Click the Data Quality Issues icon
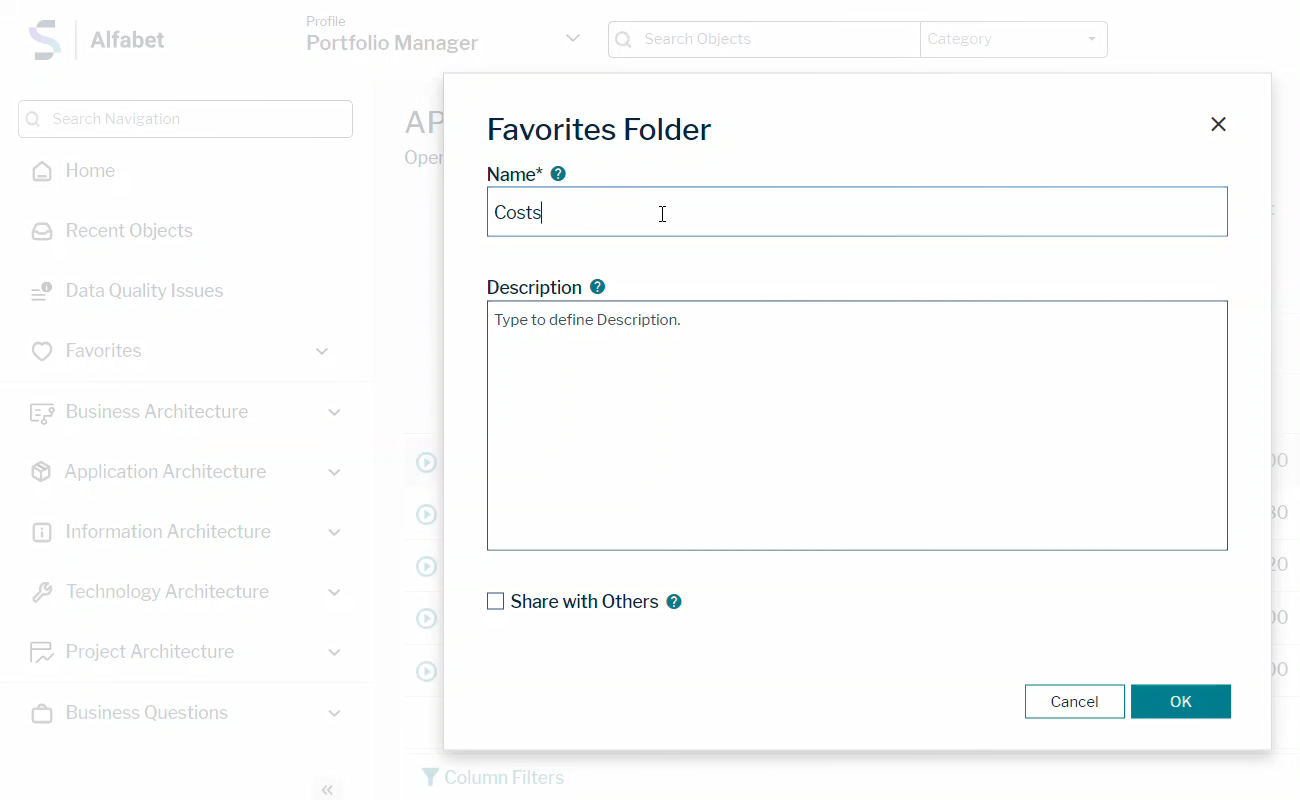The image size is (1300, 800). pos(41,290)
